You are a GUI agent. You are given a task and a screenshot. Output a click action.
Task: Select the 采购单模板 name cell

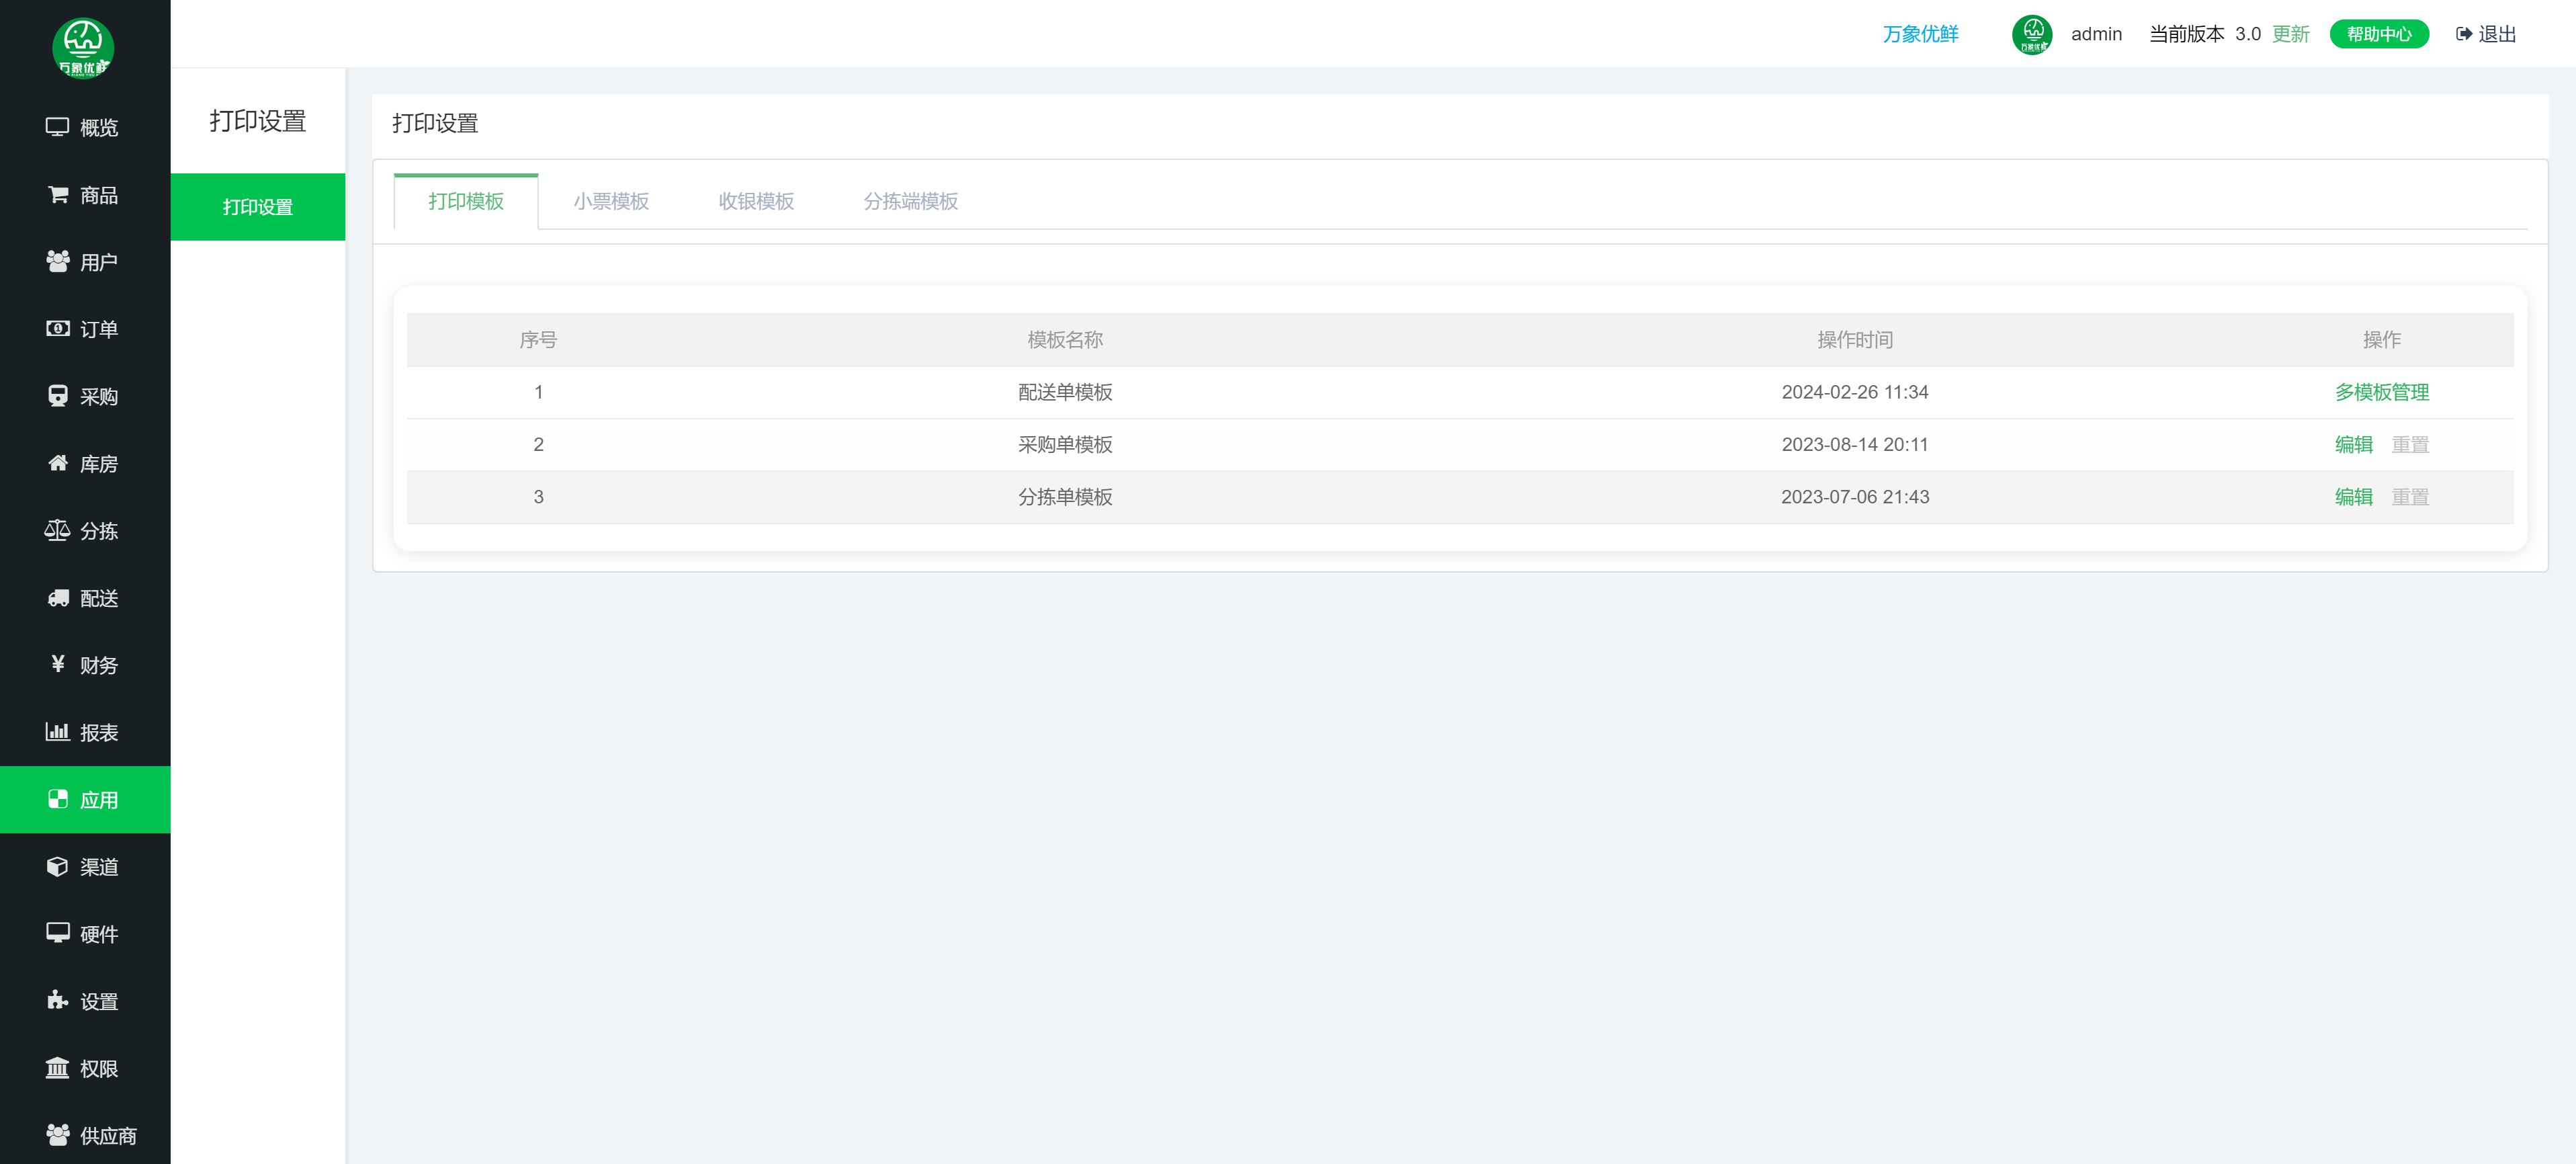pos(1065,444)
